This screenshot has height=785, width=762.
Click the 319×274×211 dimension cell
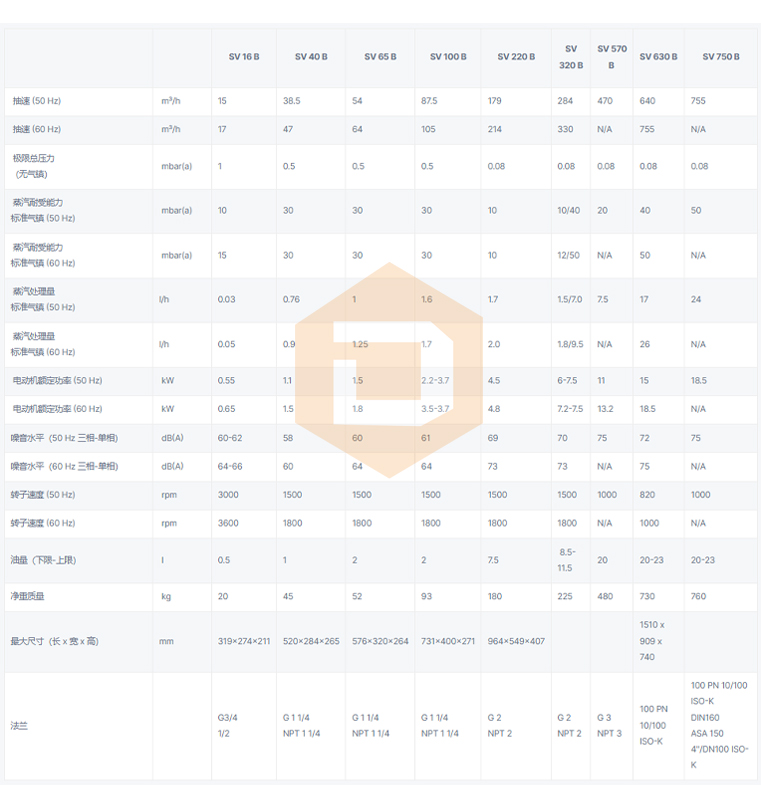pos(244,641)
